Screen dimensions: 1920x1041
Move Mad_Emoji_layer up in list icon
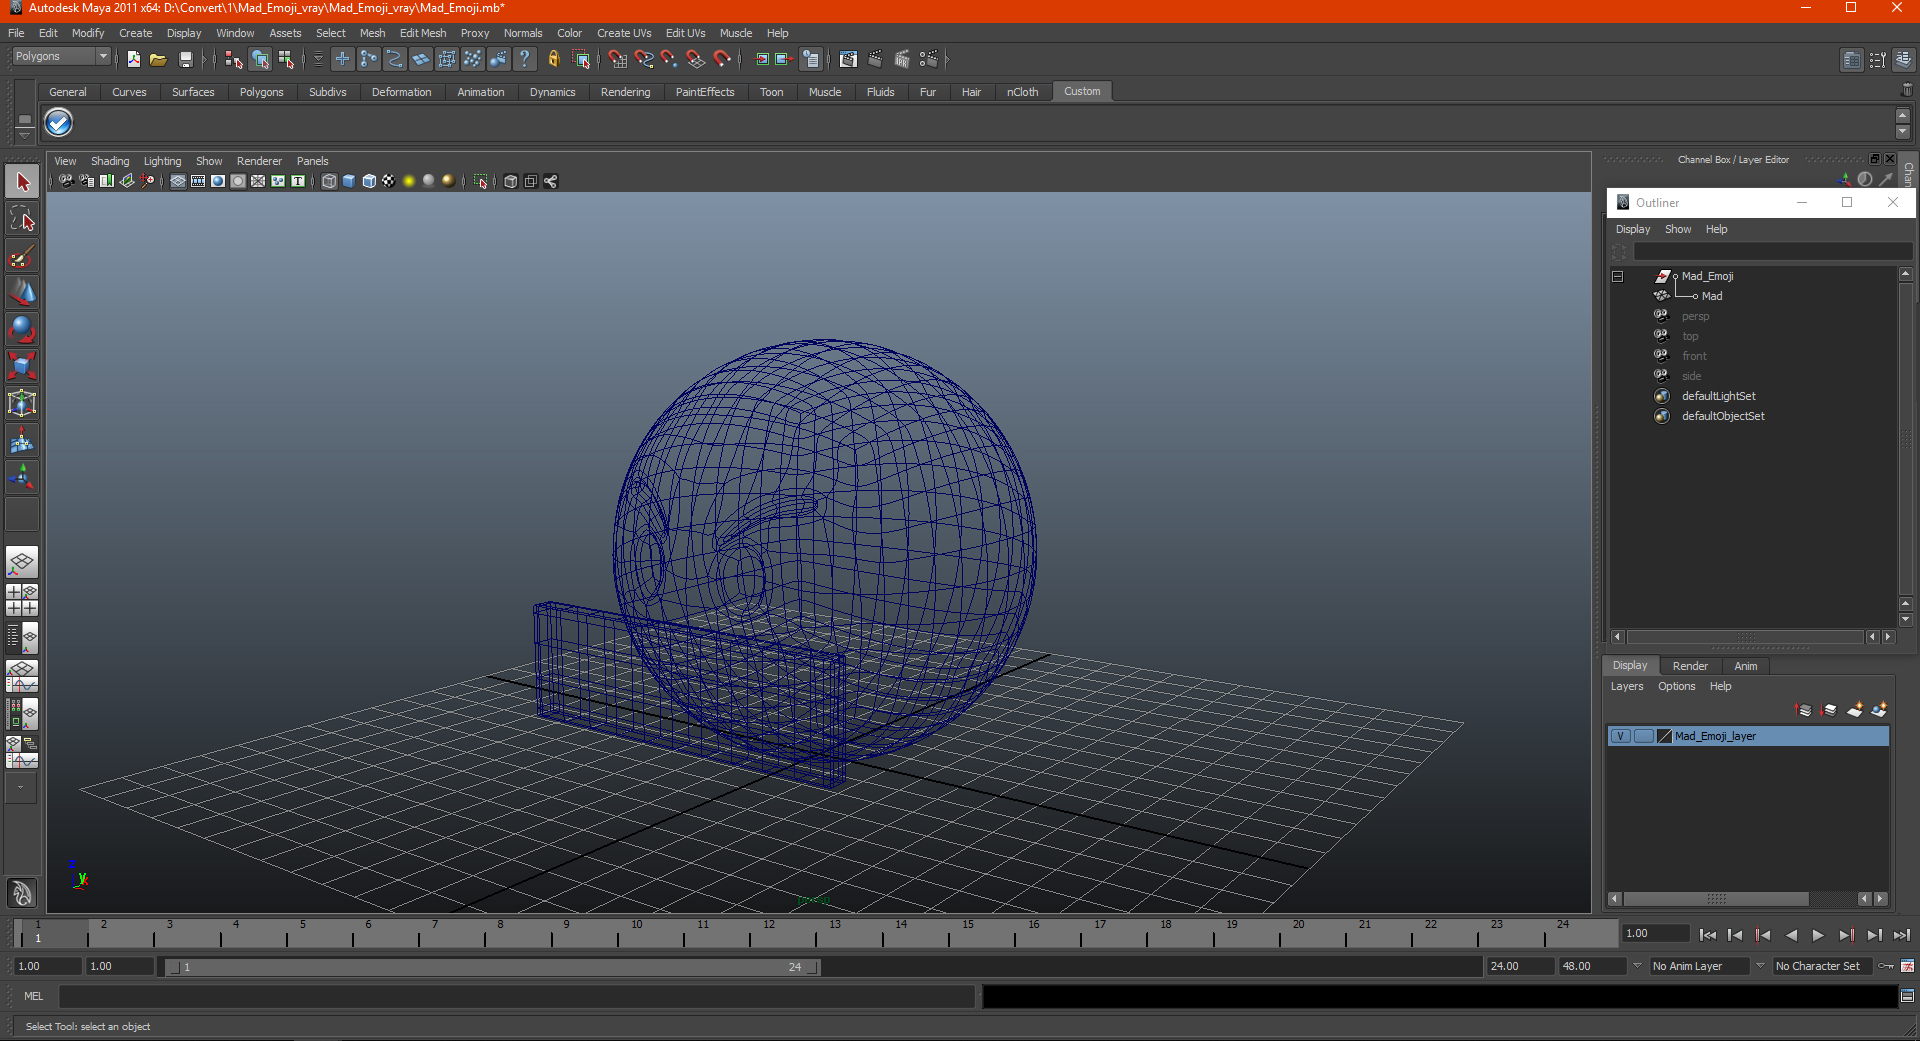[1804, 710]
